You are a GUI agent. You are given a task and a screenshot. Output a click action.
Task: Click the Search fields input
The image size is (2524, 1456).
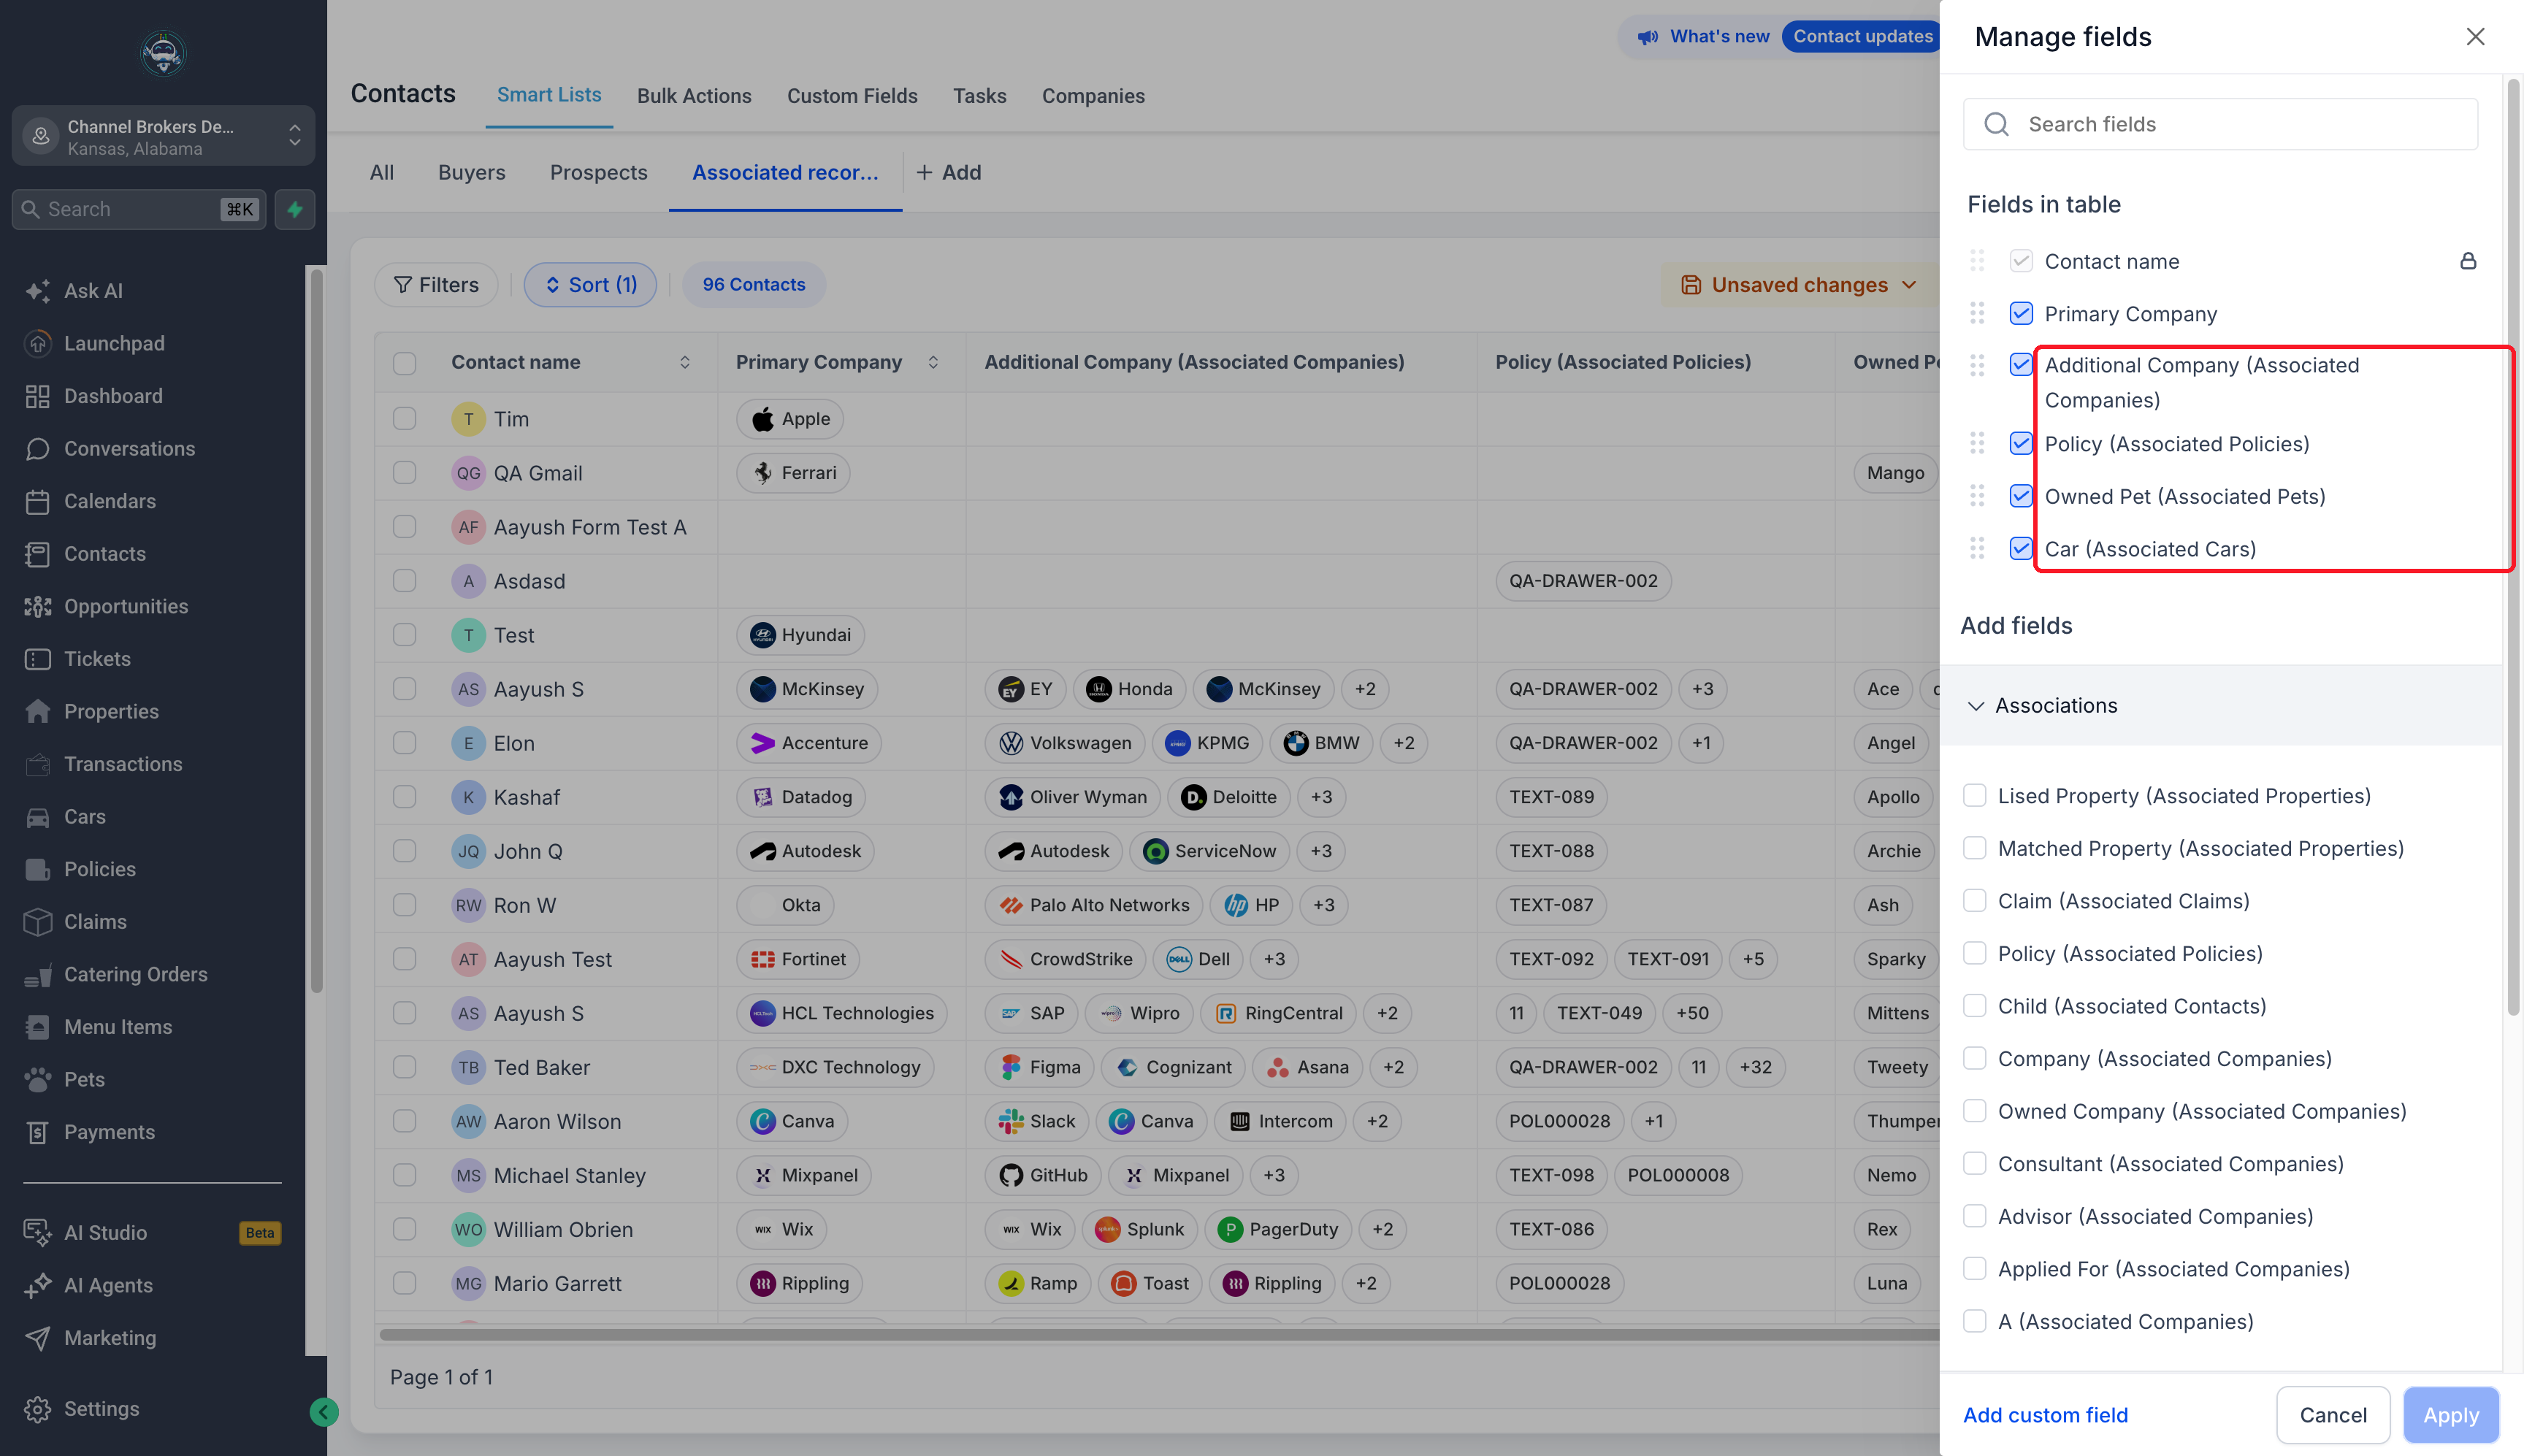(x=2220, y=124)
